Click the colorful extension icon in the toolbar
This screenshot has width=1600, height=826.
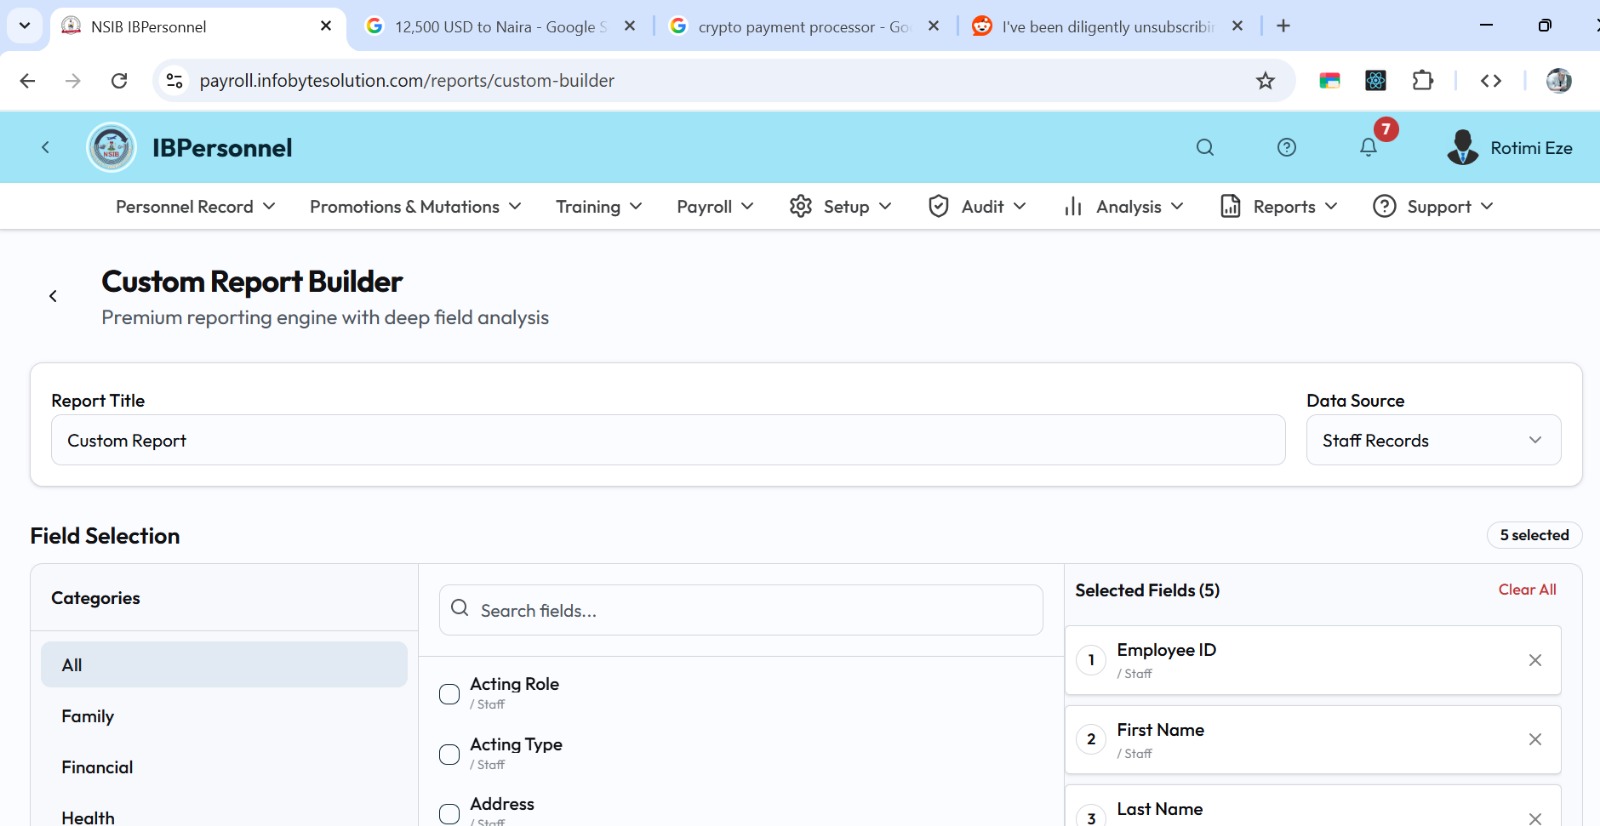point(1329,81)
